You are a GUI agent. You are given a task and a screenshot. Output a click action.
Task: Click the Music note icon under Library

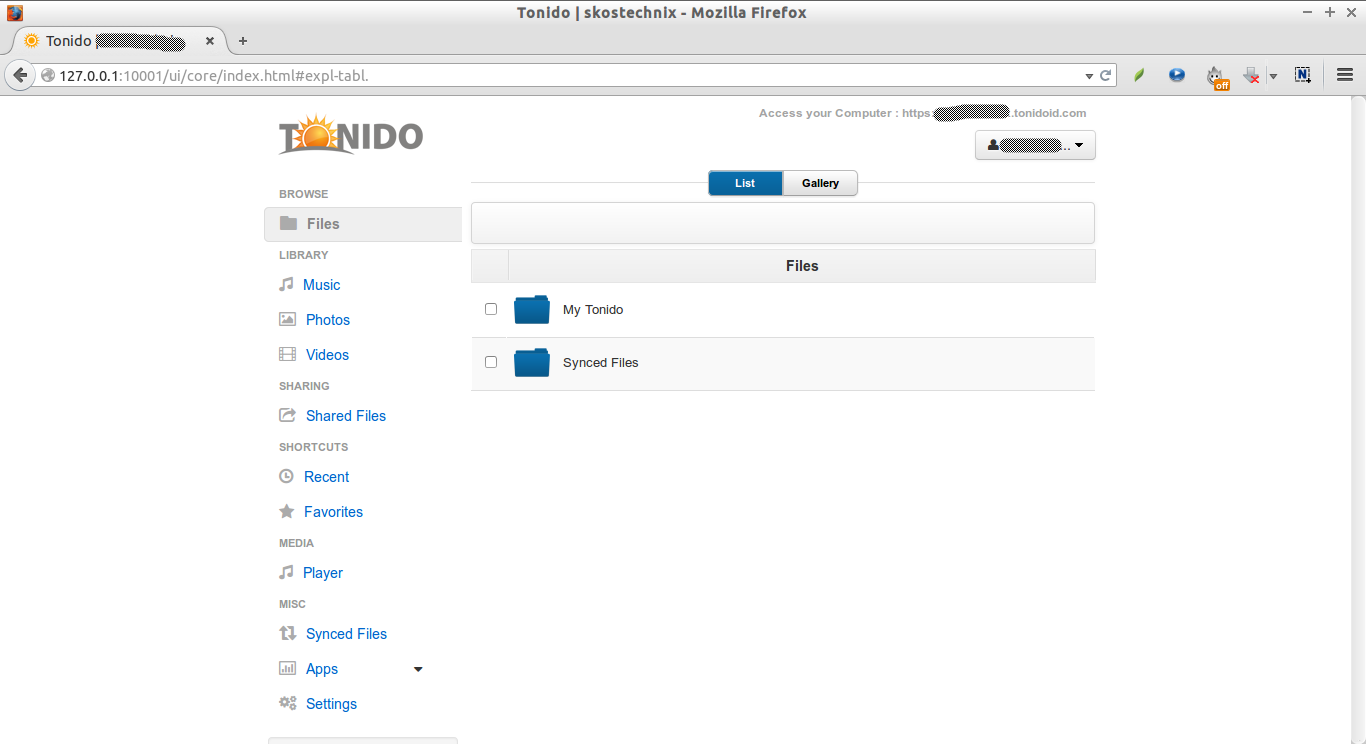(x=286, y=284)
